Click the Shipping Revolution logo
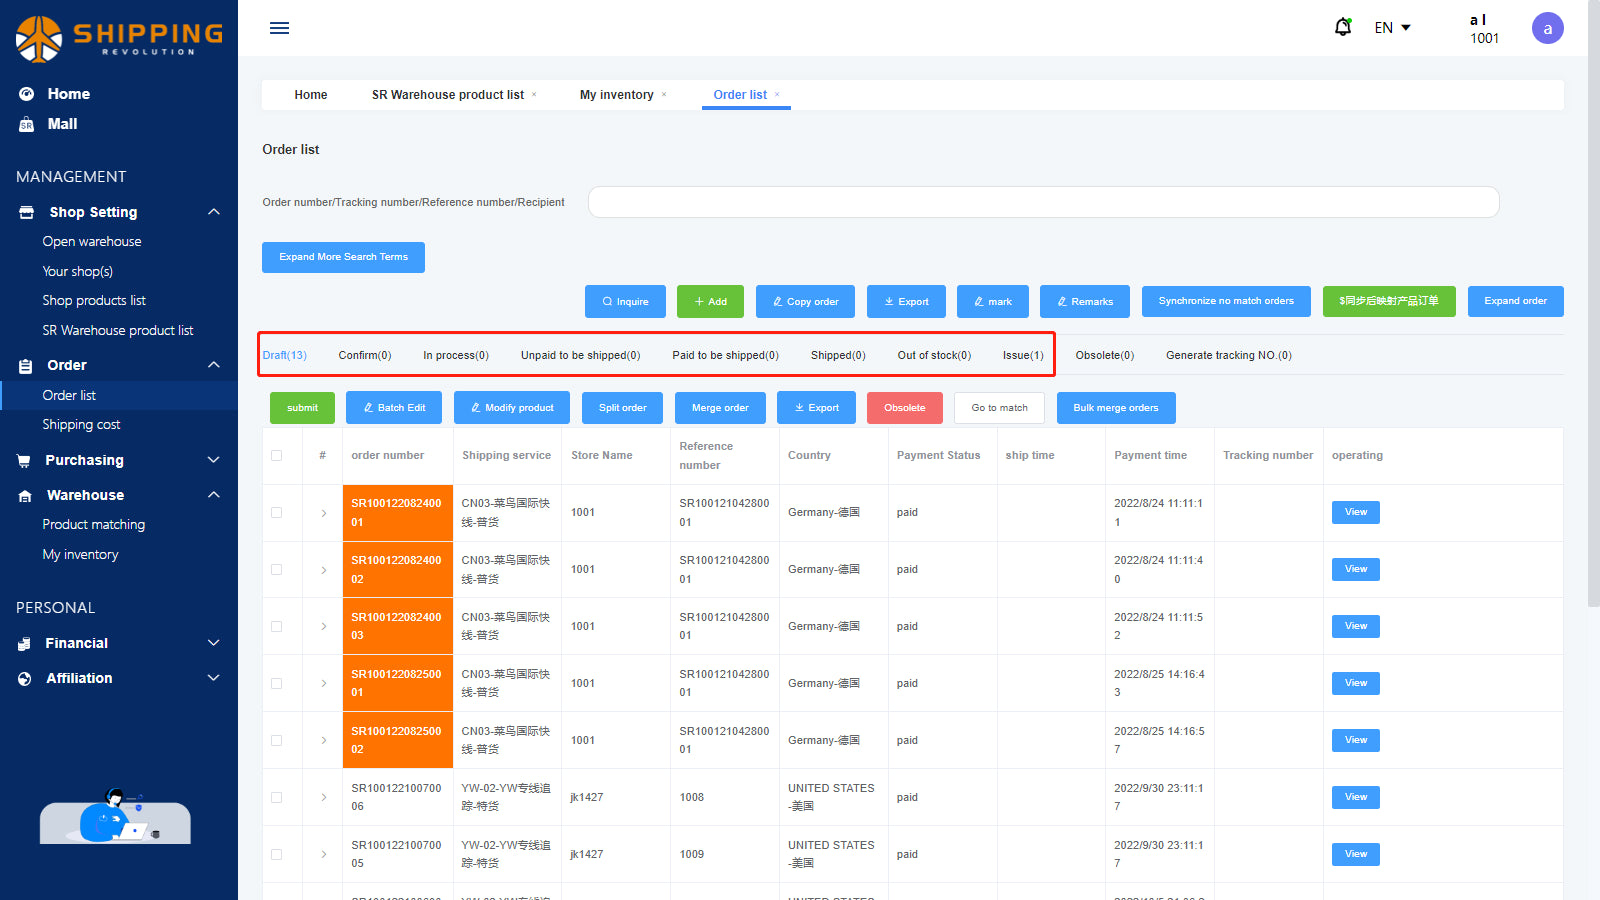This screenshot has height=900, width=1600. 118,38
